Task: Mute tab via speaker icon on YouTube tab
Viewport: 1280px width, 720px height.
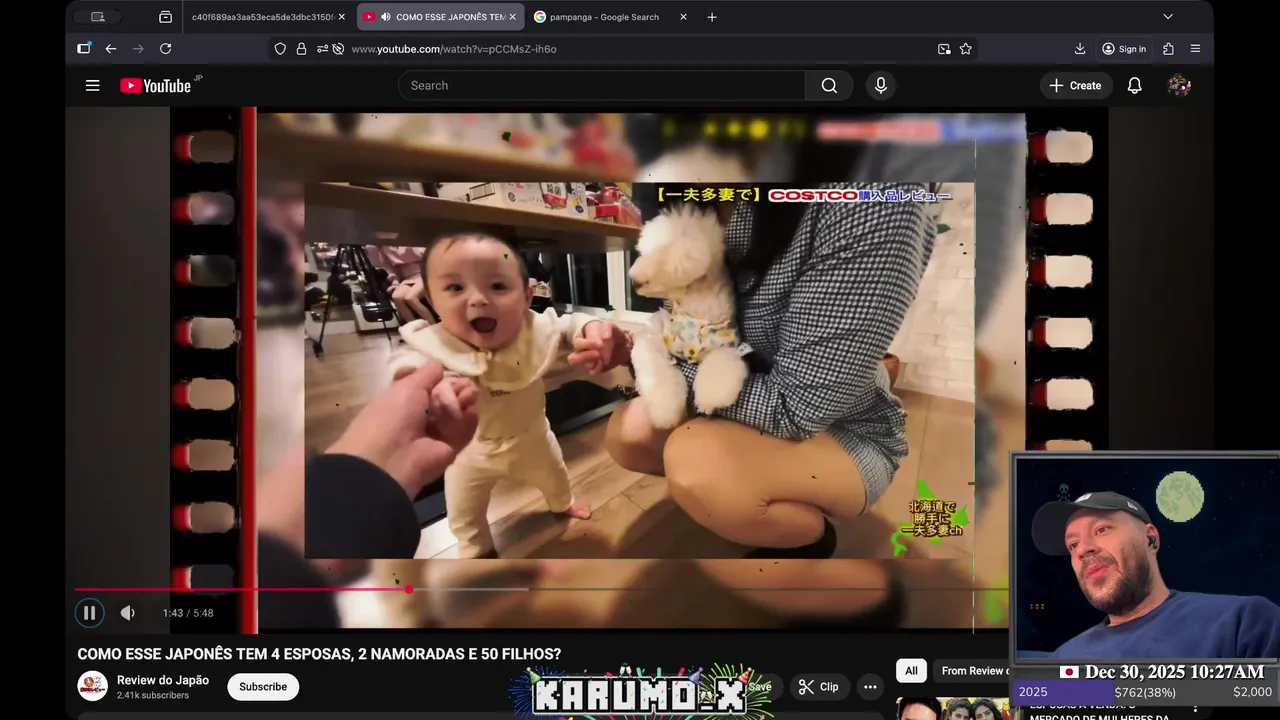Action: 386,17
